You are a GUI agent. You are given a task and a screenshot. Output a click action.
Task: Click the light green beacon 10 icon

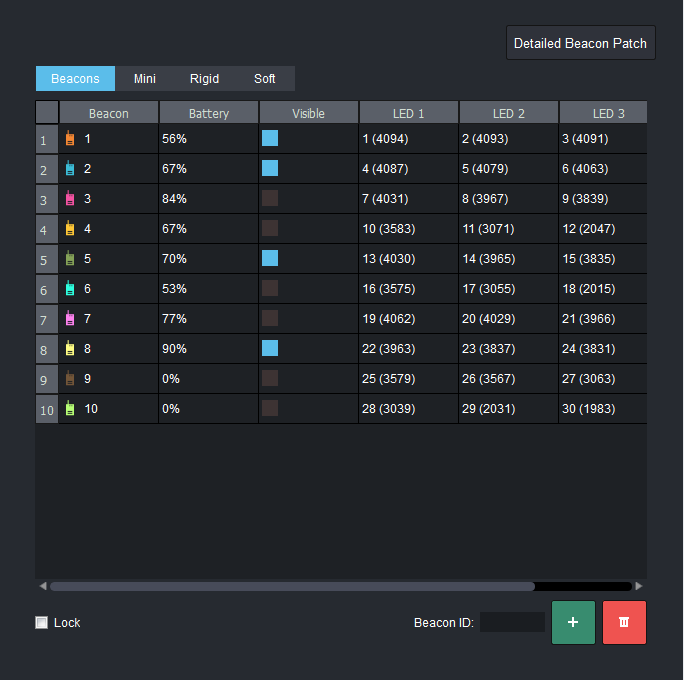point(70,409)
